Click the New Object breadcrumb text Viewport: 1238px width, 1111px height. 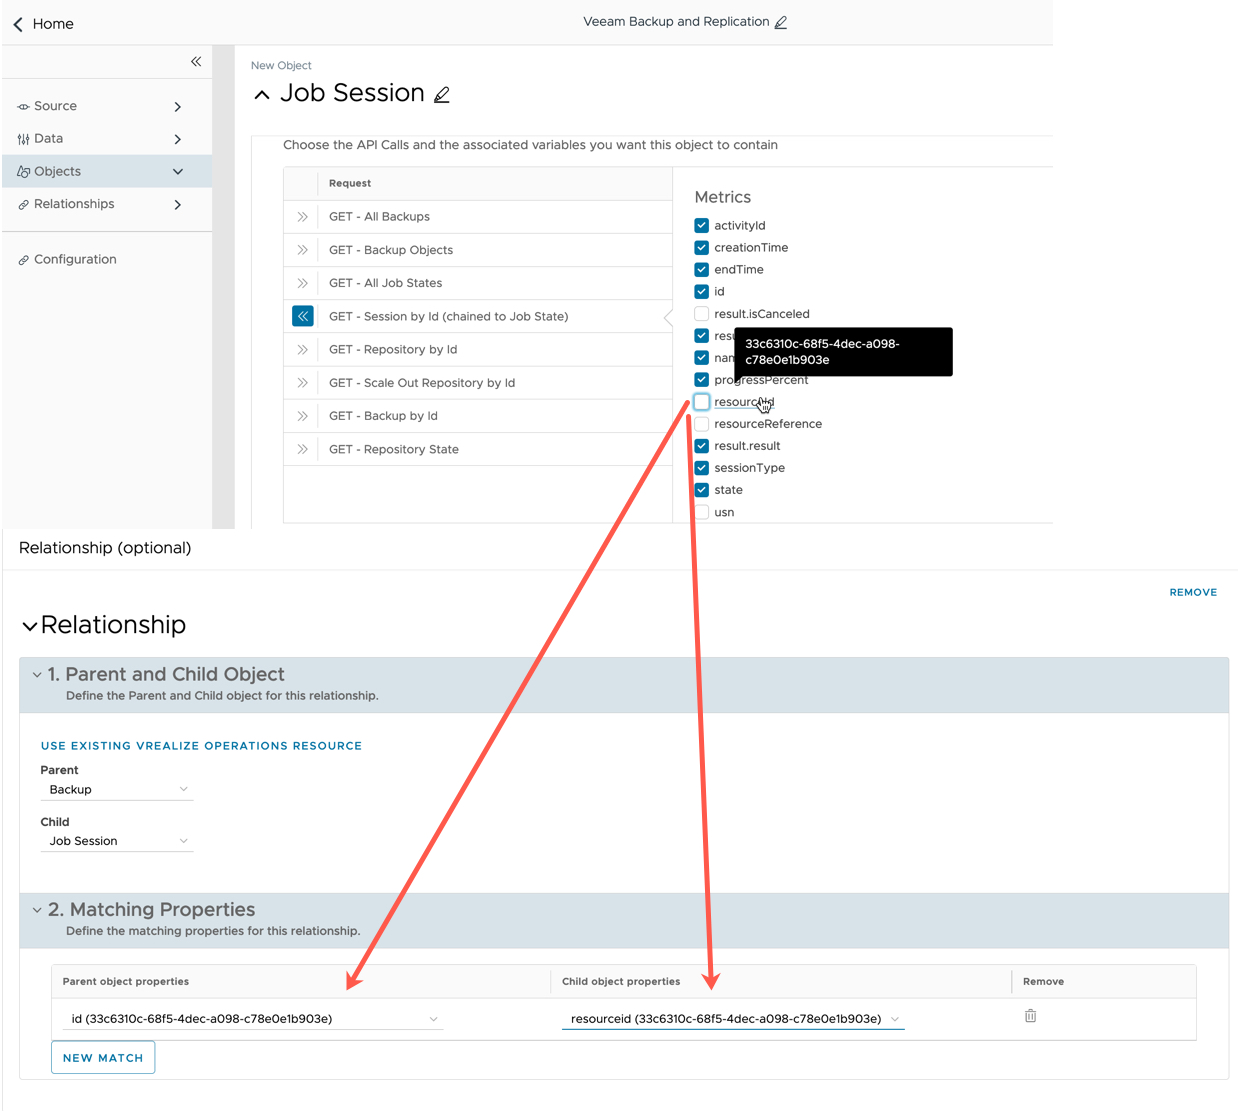coord(281,66)
